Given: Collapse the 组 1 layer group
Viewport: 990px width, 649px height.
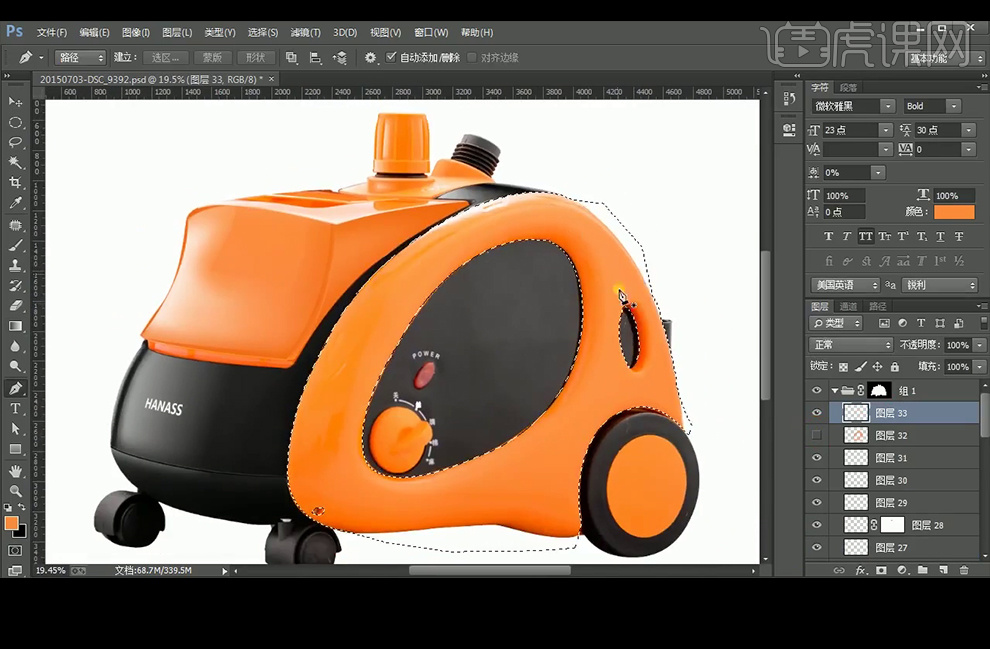Looking at the screenshot, I should [835, 391].
